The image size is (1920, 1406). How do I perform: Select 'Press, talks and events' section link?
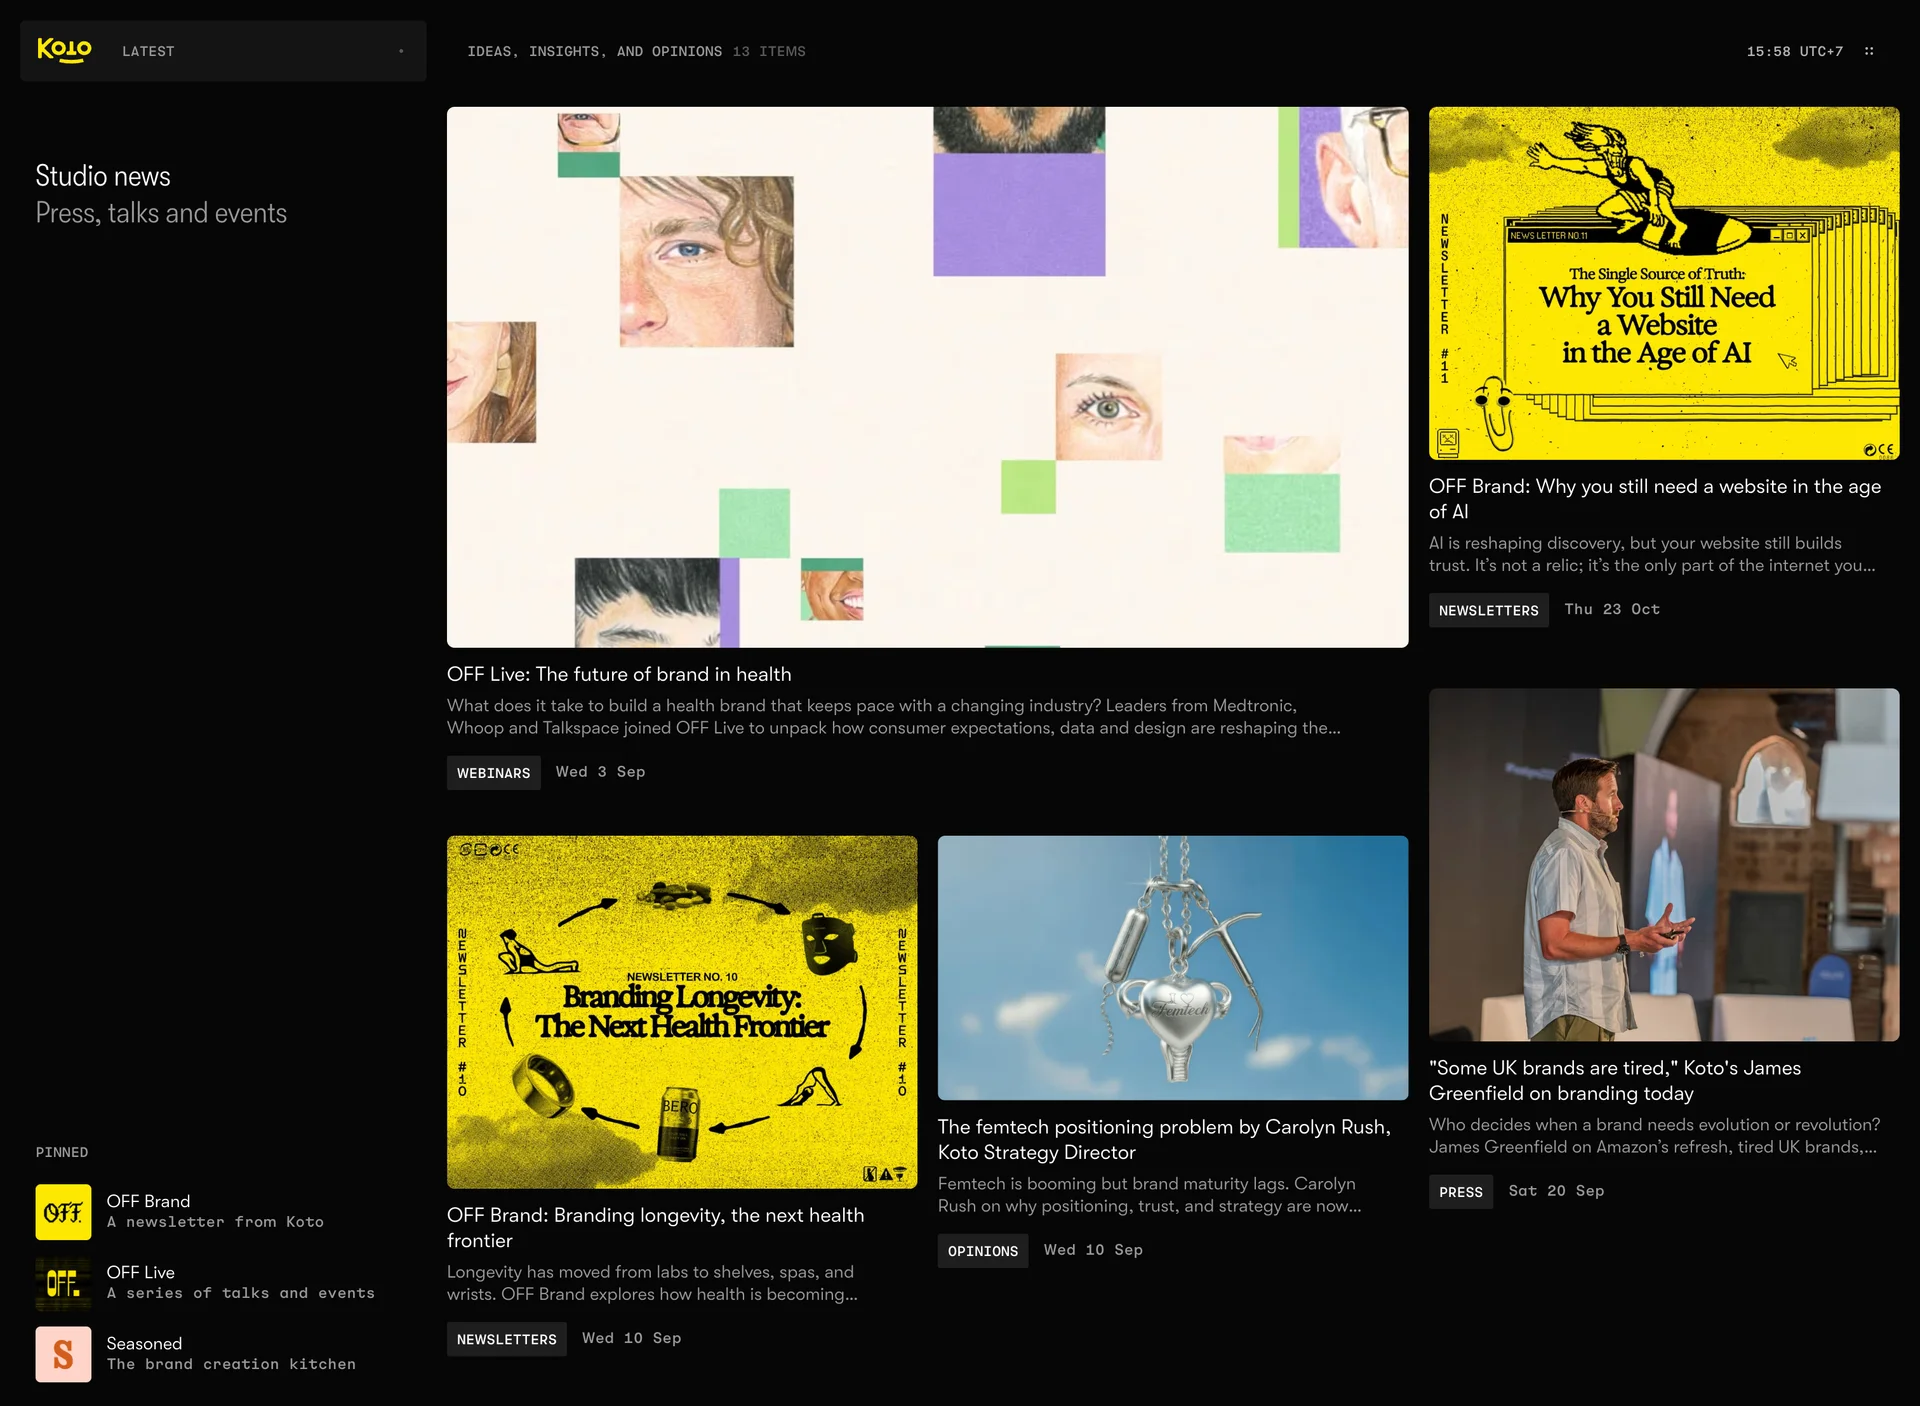click(161, 213)
